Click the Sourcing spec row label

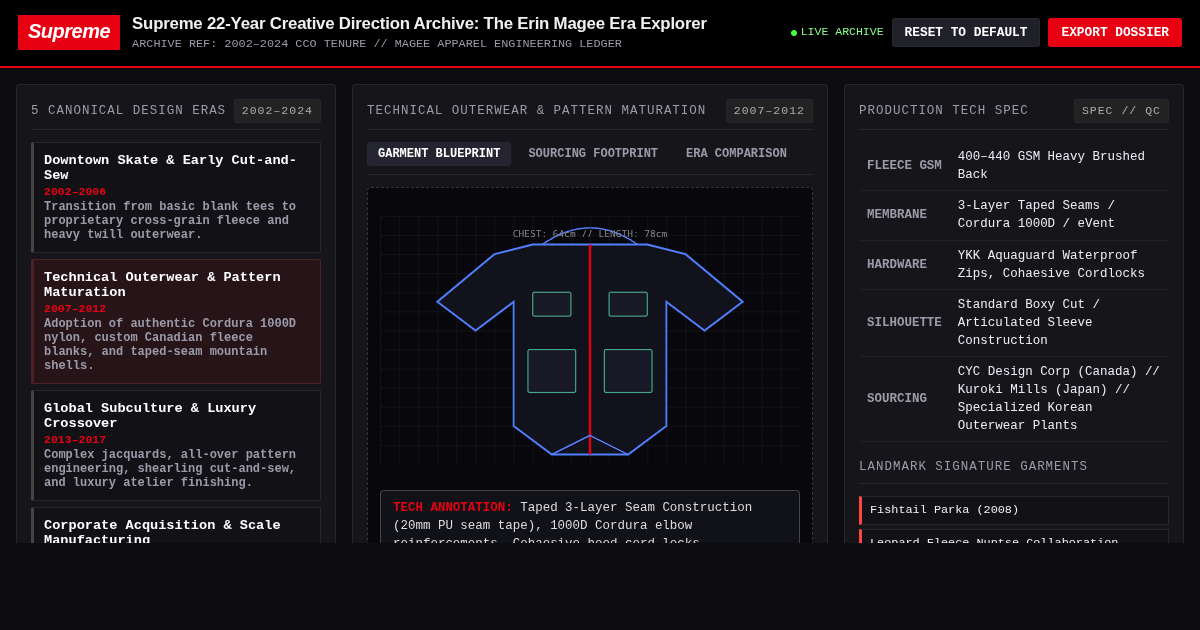tap(897, 399)
